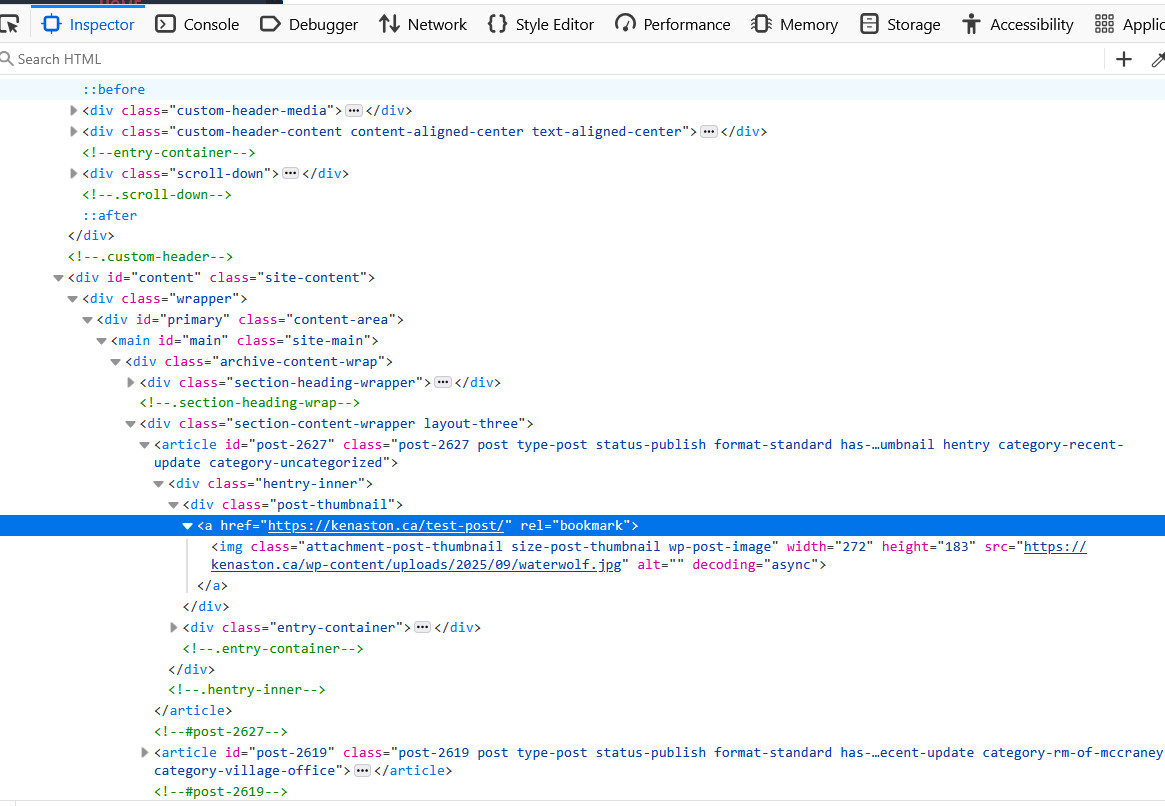1165x806 pixels.
Task: Open the kenaston.ca/test-post/ href link
Action: (389, 525)
